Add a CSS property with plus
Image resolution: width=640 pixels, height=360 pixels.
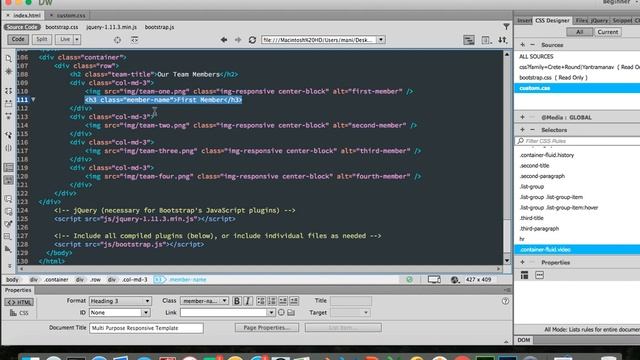pos(522,262)
